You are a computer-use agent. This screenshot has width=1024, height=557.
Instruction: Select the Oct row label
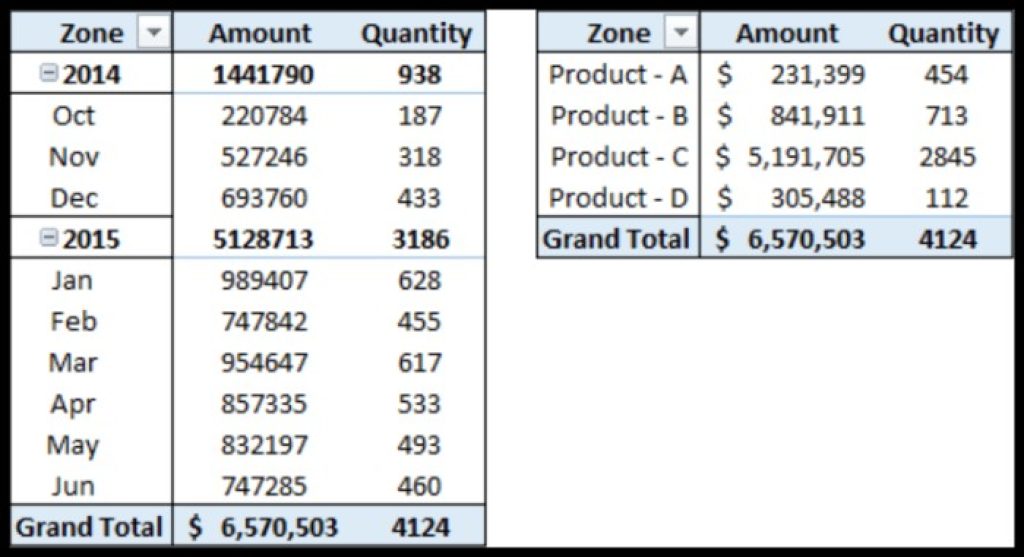(x=73, y=116)
